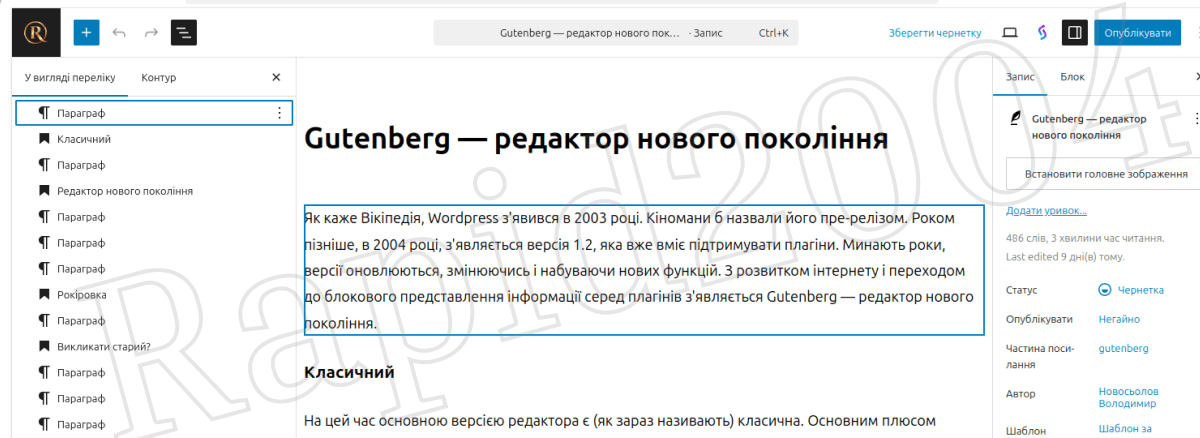The width and height of the screenshot is (1200, 438).
Task: Click the Опублікувати button
Action: (x=1137, y=32)
